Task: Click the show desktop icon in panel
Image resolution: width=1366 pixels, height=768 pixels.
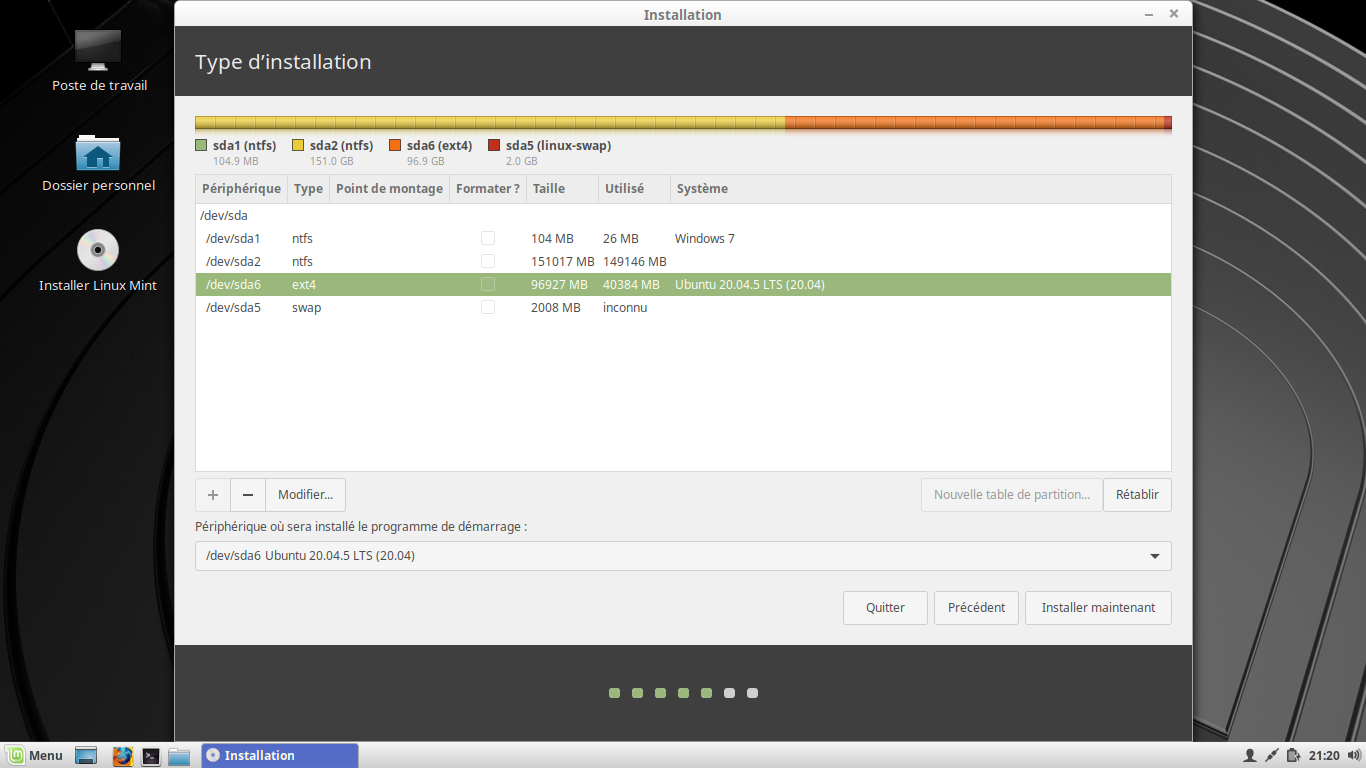Action: coord(86,756)
